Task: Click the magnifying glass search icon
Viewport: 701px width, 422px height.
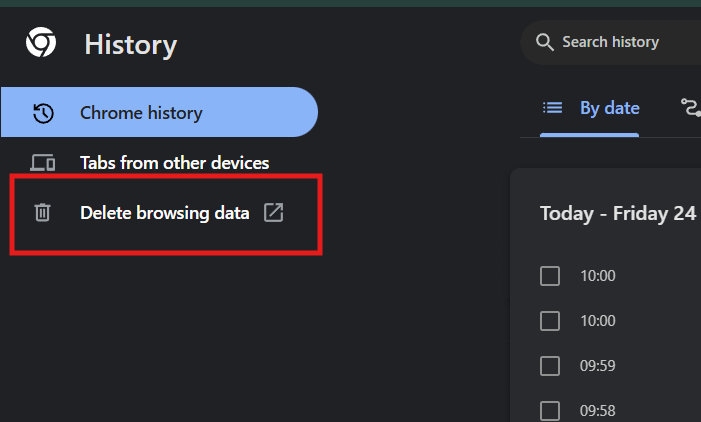Action: (545, 42)
